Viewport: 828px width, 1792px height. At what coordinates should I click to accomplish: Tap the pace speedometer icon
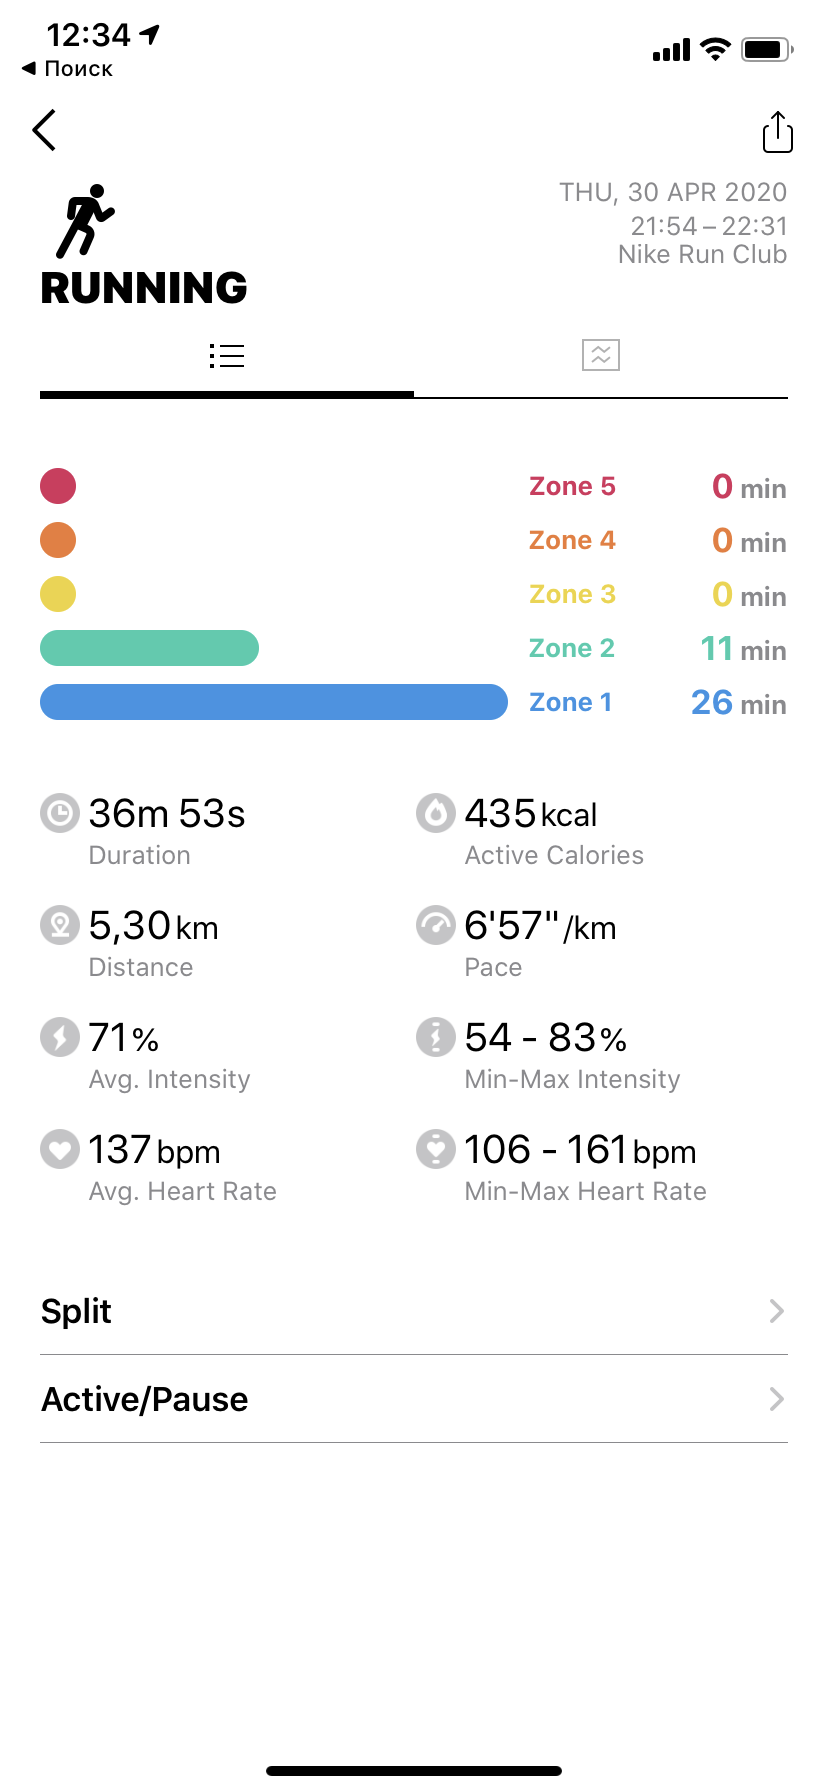coord(436,925)
